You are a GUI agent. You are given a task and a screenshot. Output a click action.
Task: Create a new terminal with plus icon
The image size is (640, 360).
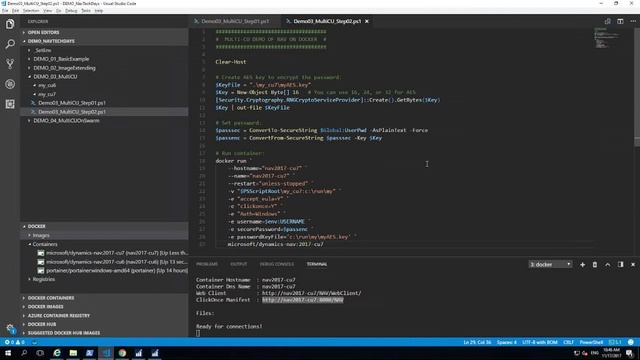[x=582, y=264]
